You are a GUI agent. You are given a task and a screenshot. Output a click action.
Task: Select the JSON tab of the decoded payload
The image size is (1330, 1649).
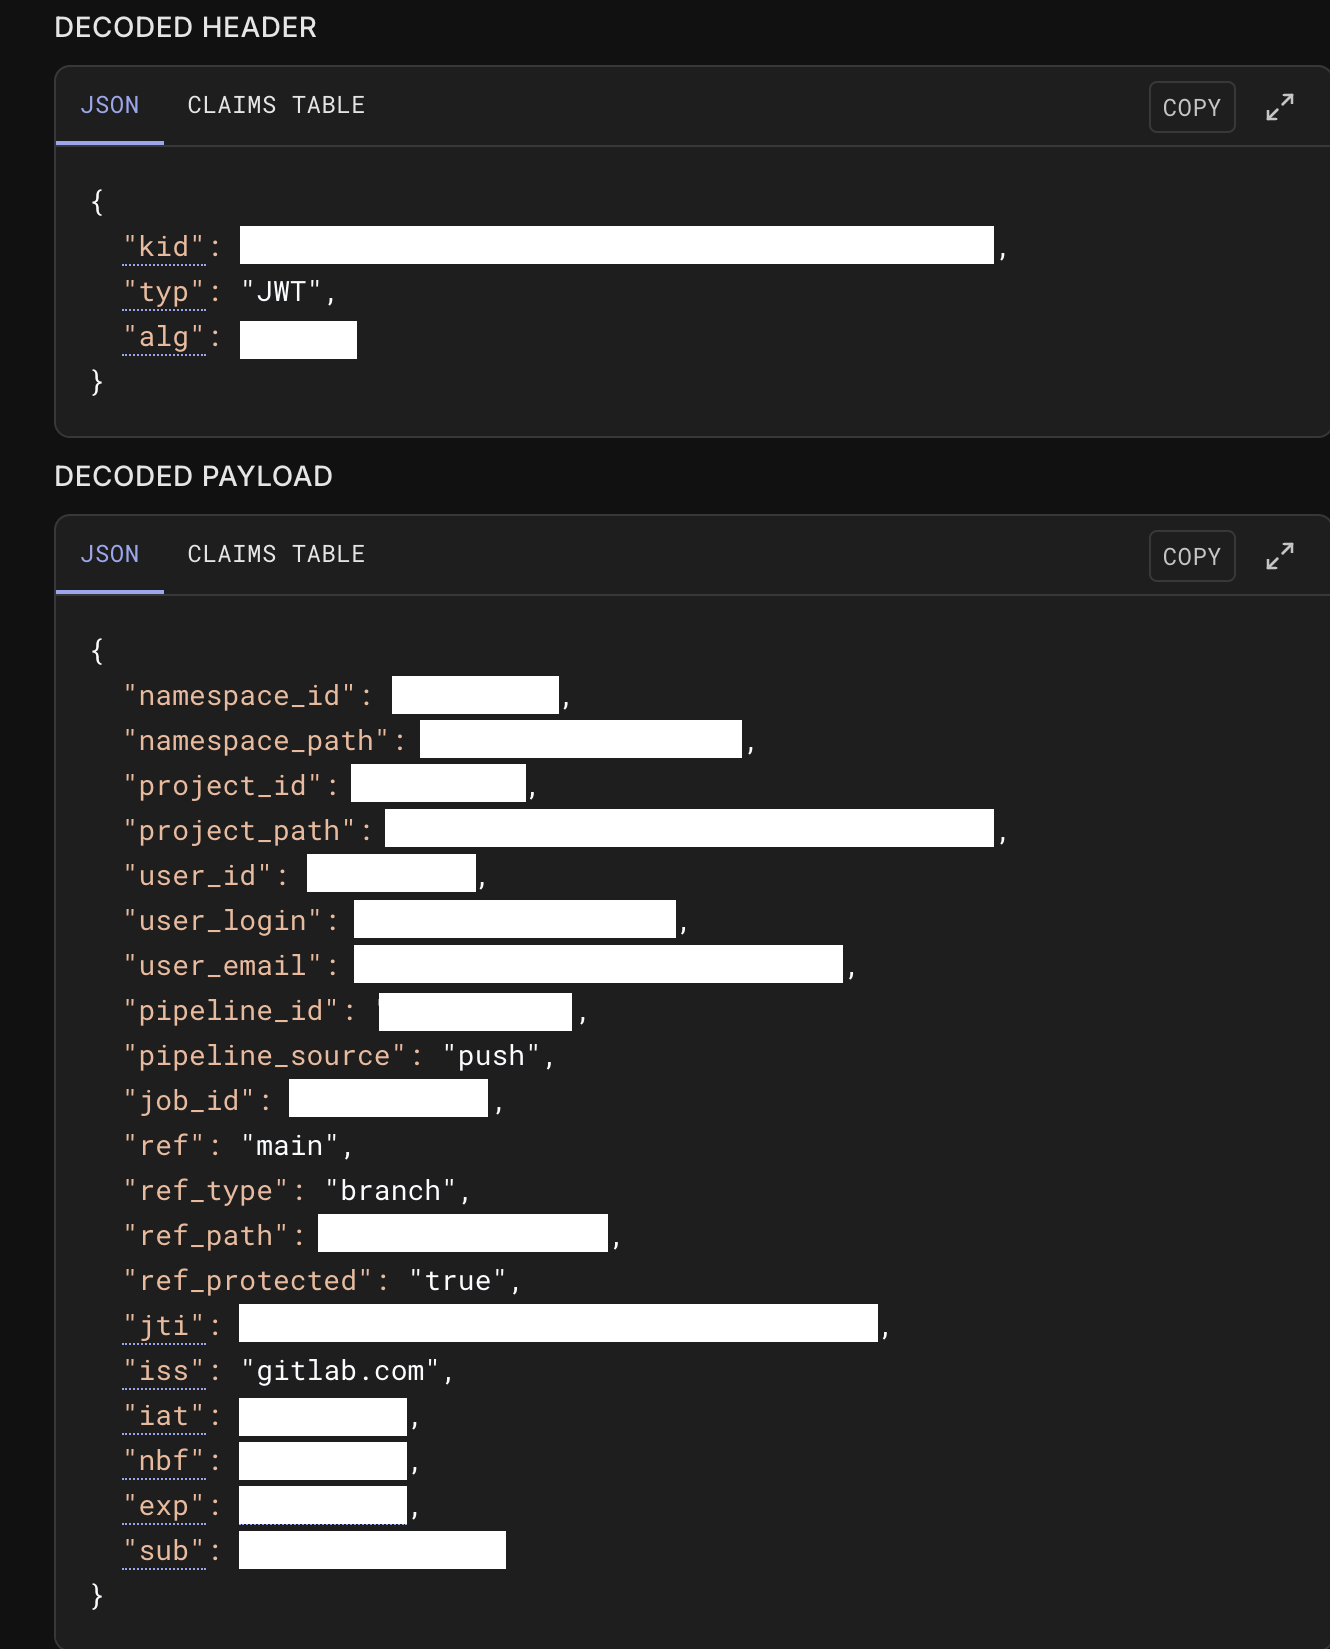109,554
